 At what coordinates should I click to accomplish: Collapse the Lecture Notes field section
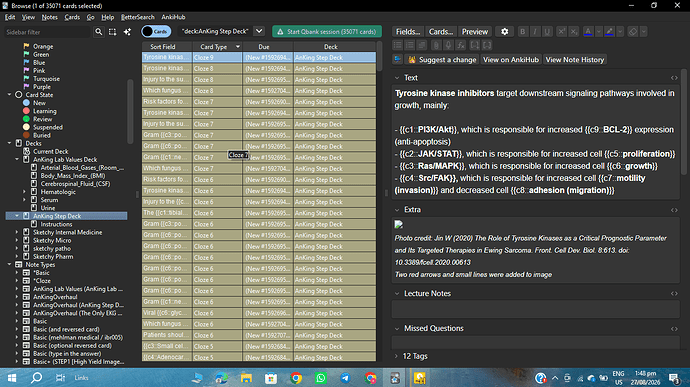397,294
